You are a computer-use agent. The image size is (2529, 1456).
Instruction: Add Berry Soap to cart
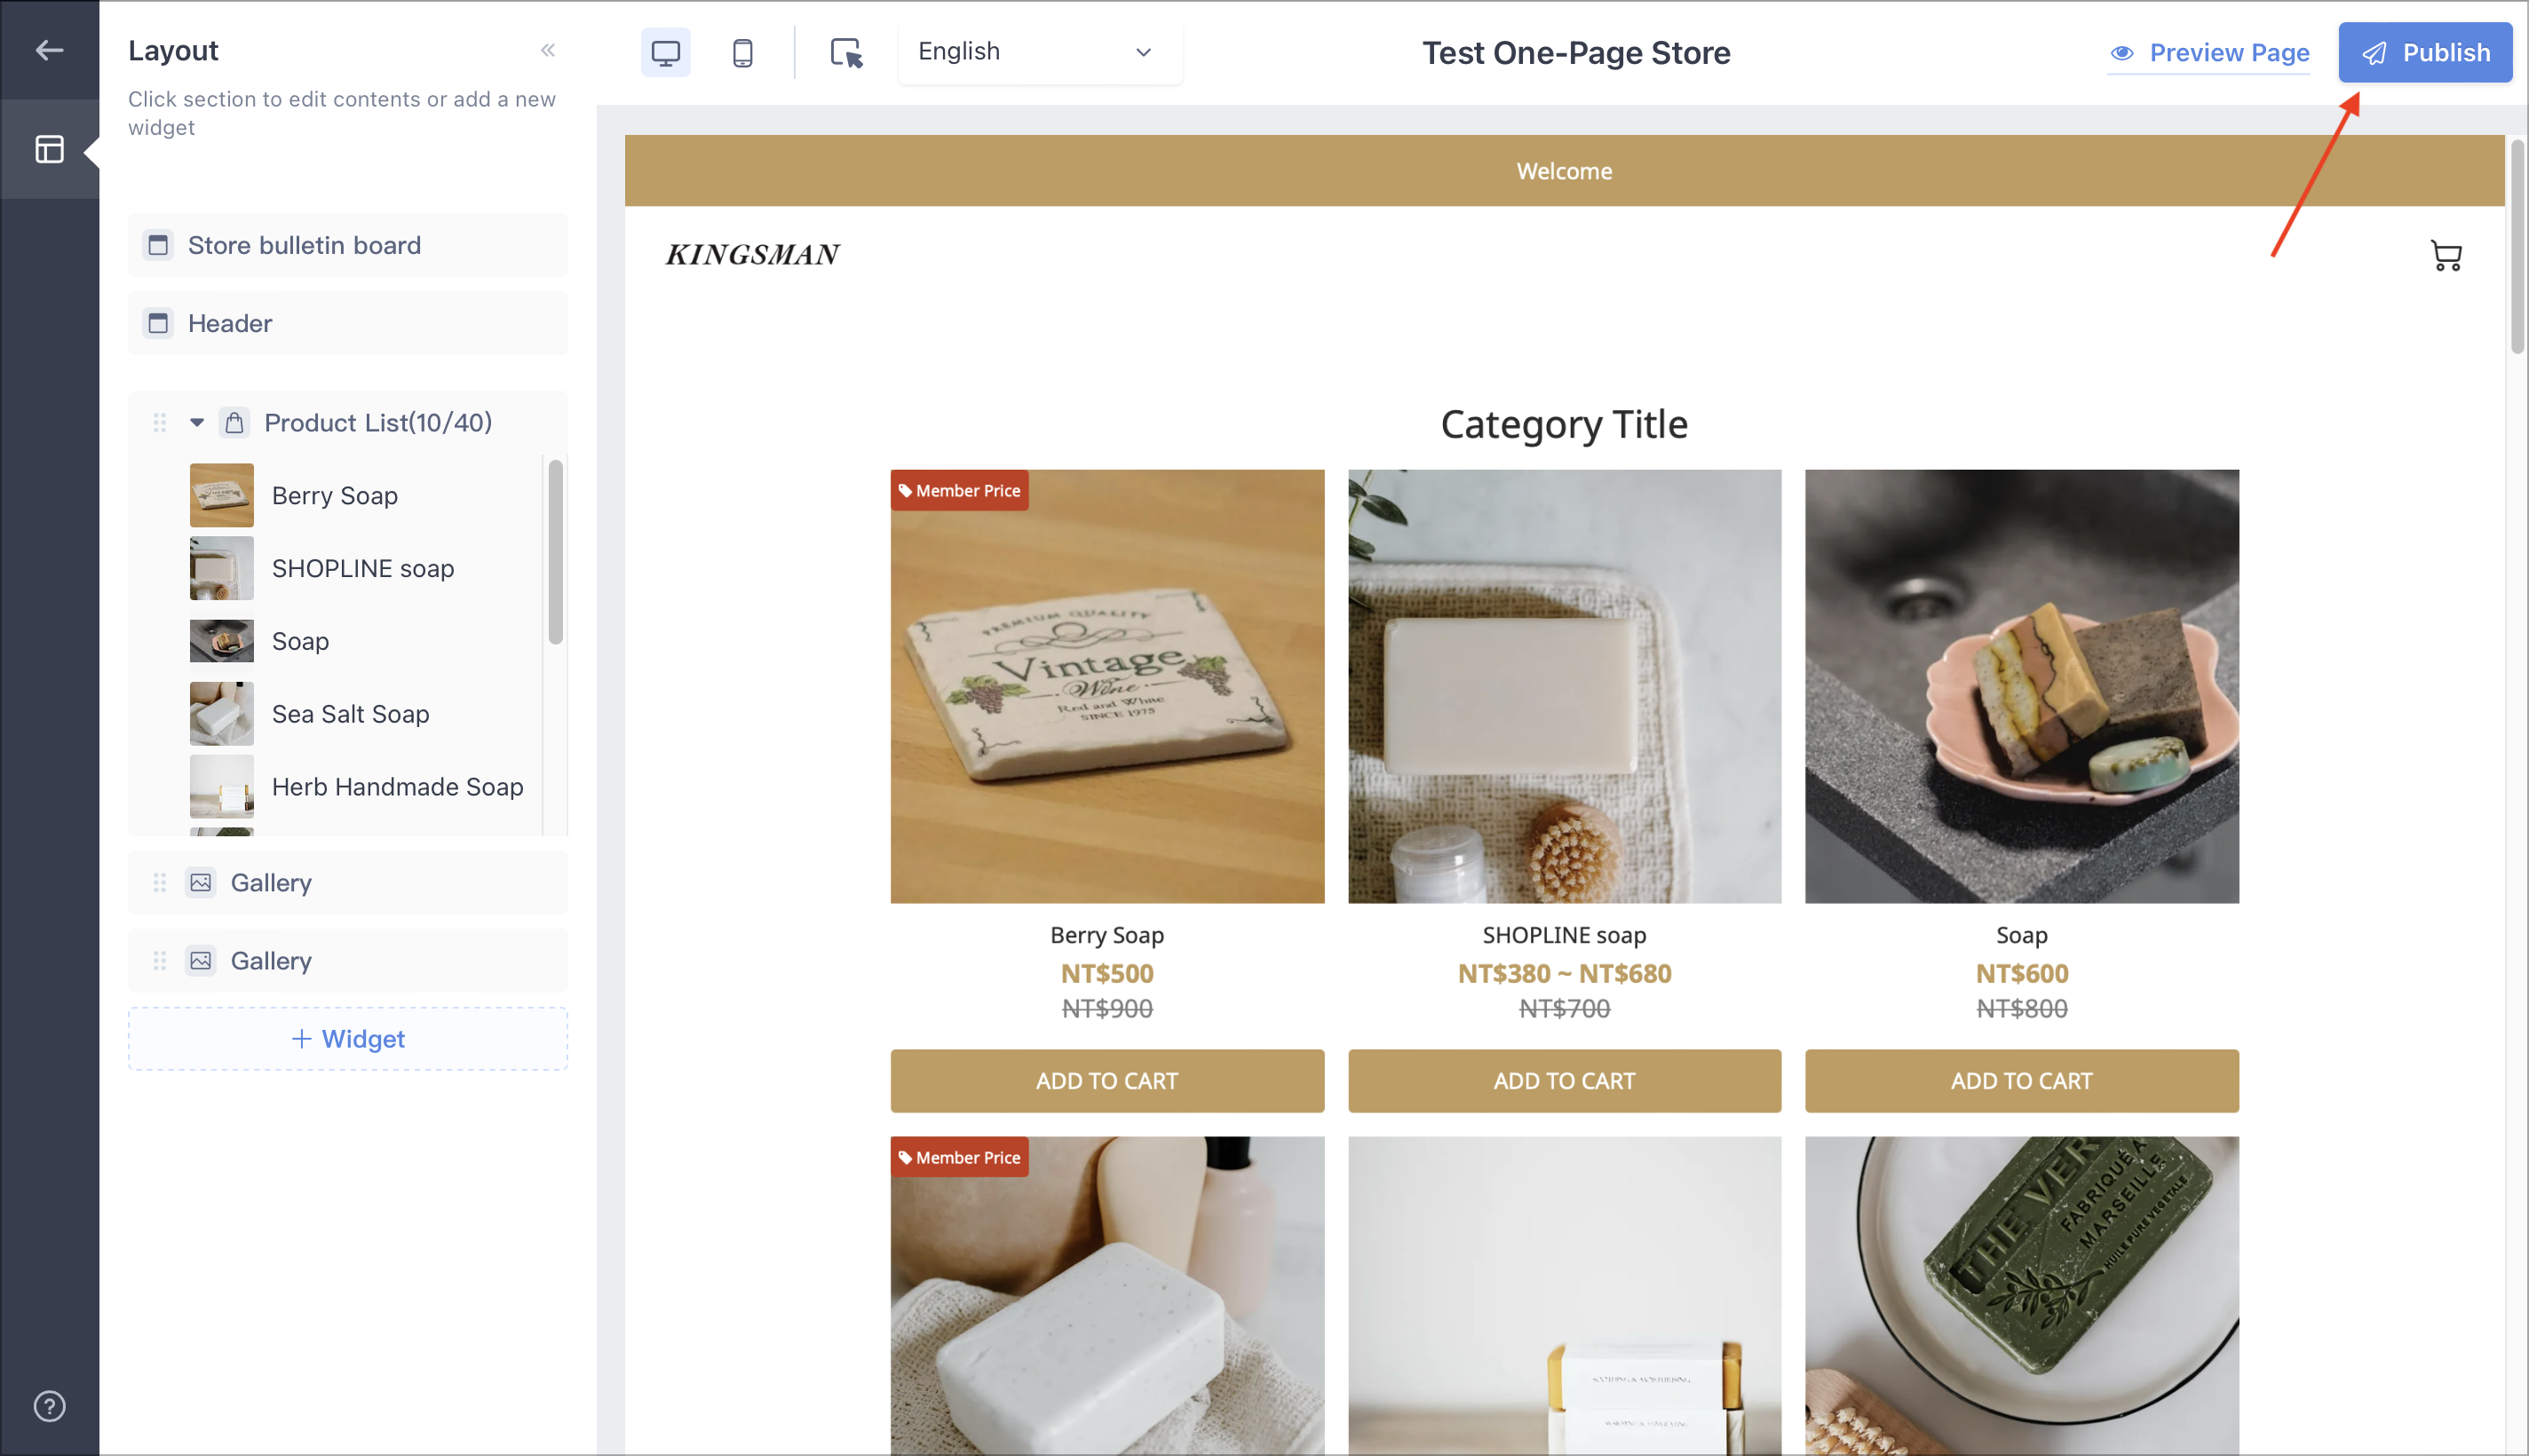click(1106, 1080)
